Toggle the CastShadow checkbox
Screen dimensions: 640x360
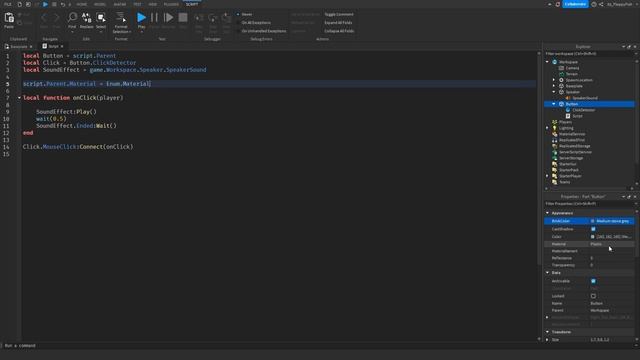pos(593,229)
